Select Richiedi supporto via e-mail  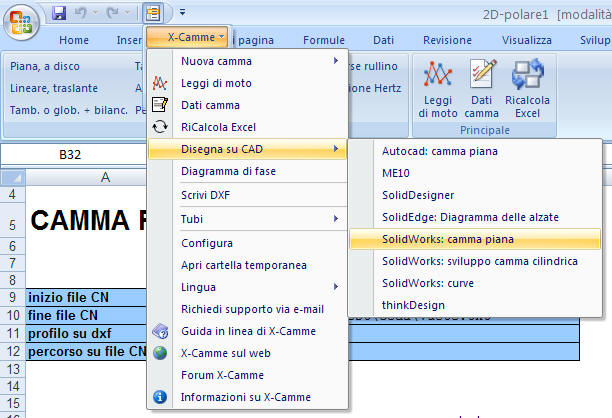pos(248,309)
